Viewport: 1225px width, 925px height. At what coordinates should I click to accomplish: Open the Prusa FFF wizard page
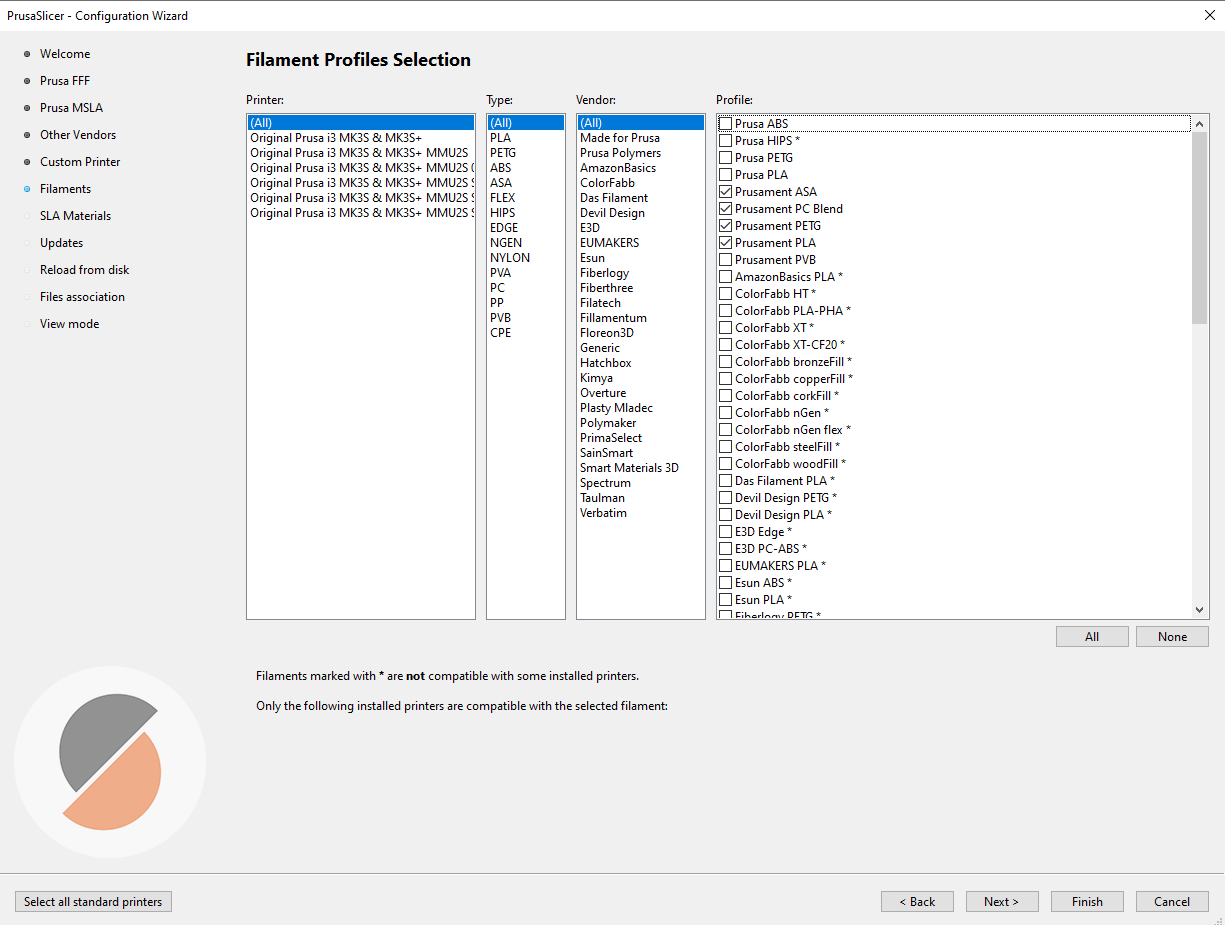point(65,81)
